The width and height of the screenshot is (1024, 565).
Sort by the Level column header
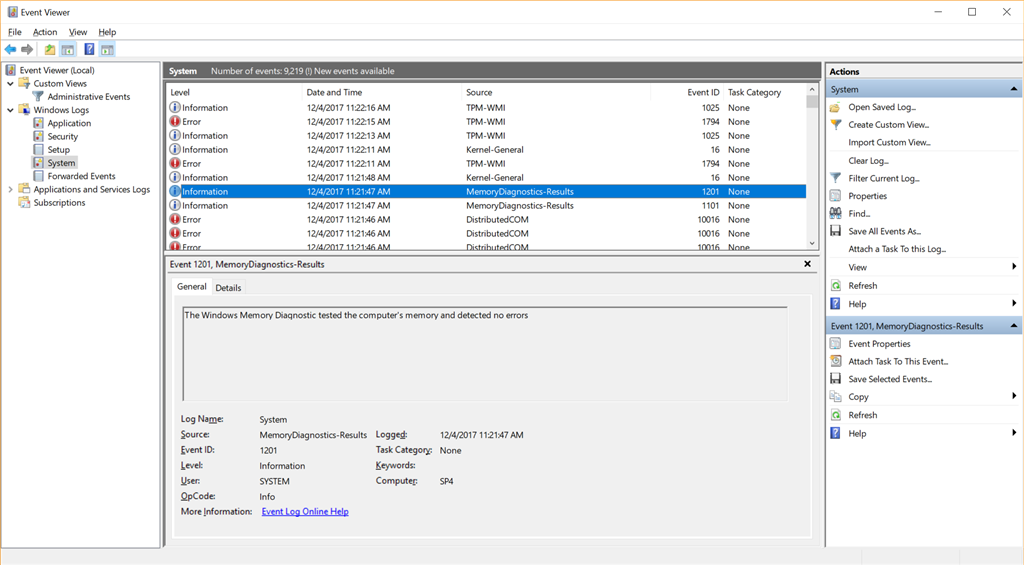pyautogui.click(x=234, y=92)
